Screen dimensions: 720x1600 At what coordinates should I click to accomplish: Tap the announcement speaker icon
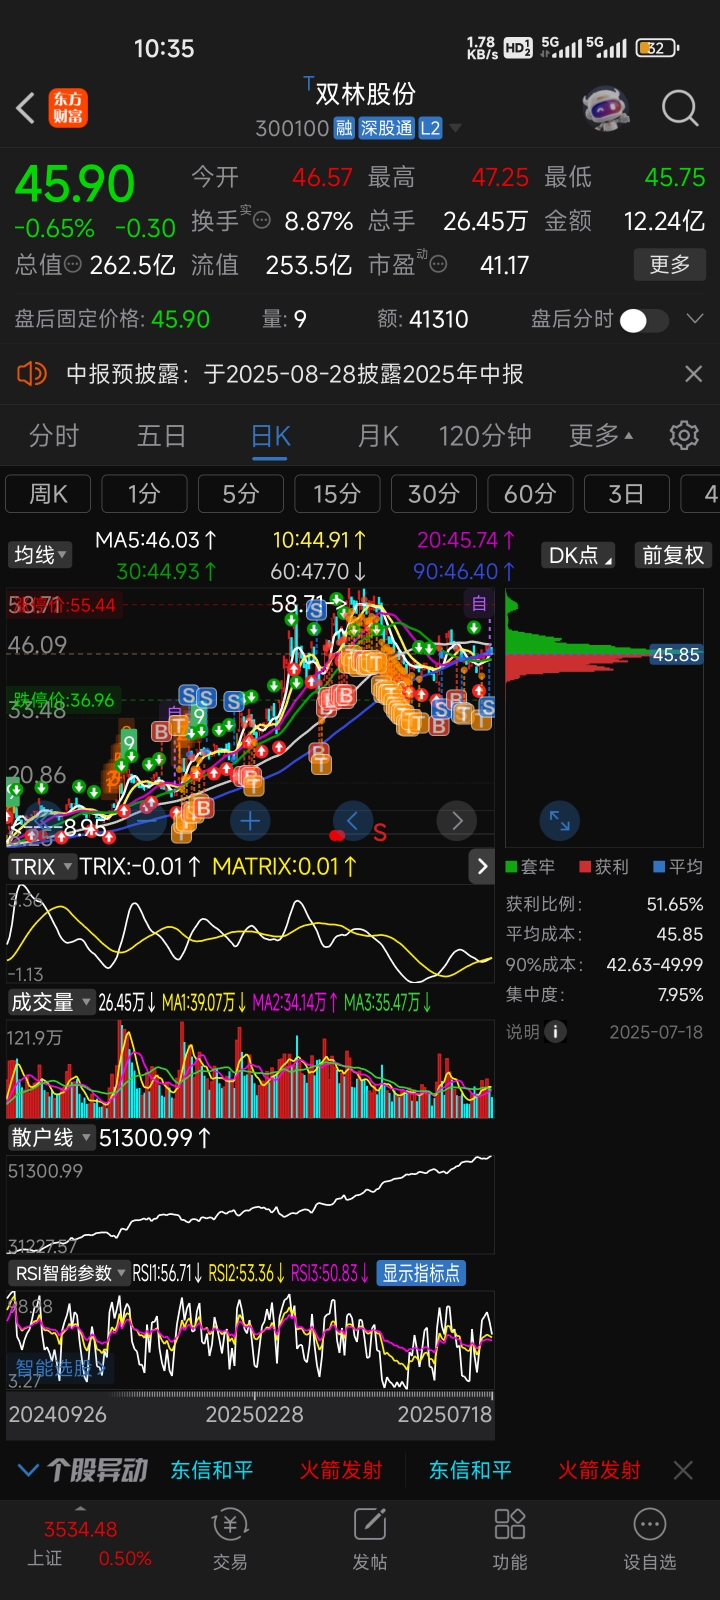pyautogui.click(x=32, y=374)
